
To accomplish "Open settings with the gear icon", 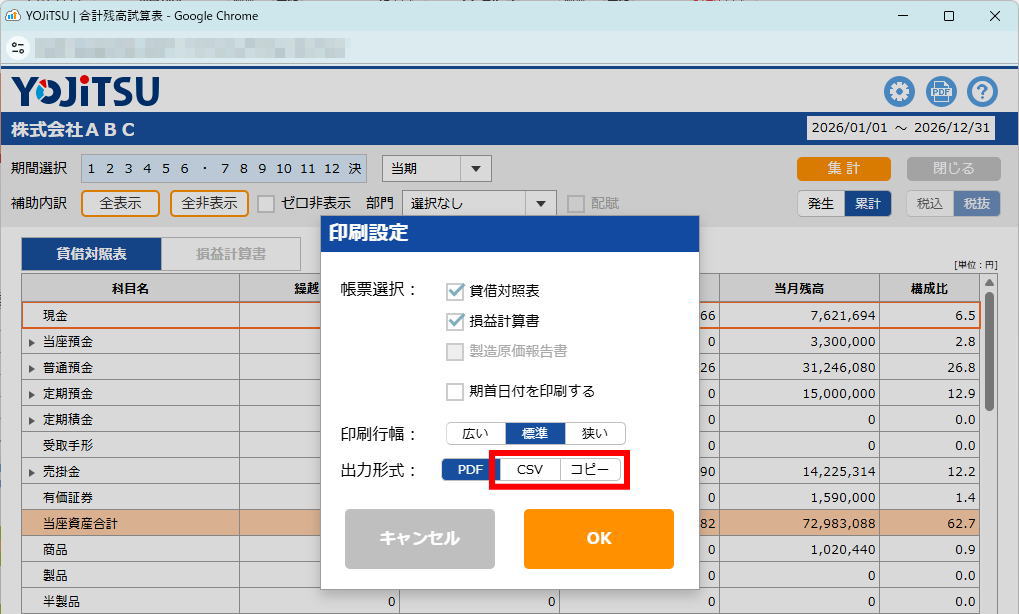I will [x=899, y=92].
